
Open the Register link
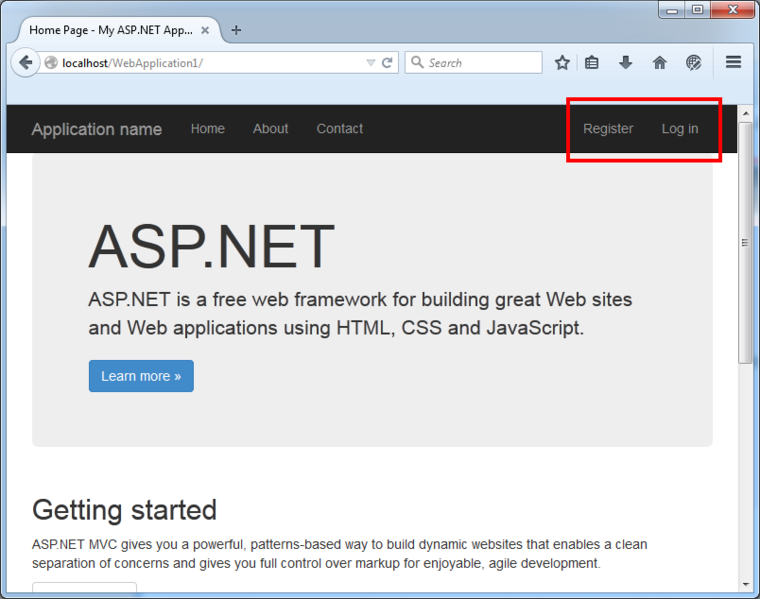click(x=608, y=128)
